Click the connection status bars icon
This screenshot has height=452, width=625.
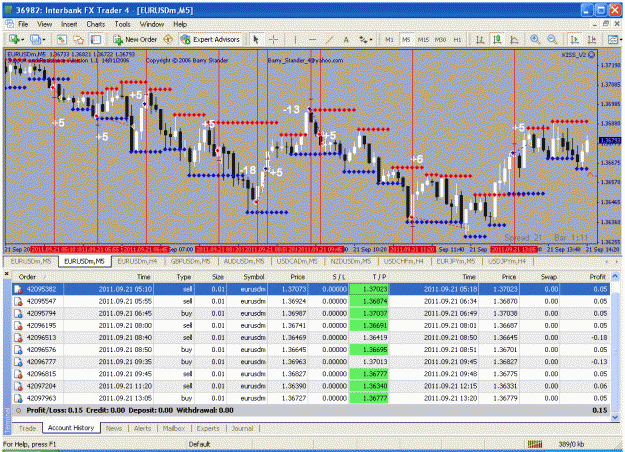point(535,444)
